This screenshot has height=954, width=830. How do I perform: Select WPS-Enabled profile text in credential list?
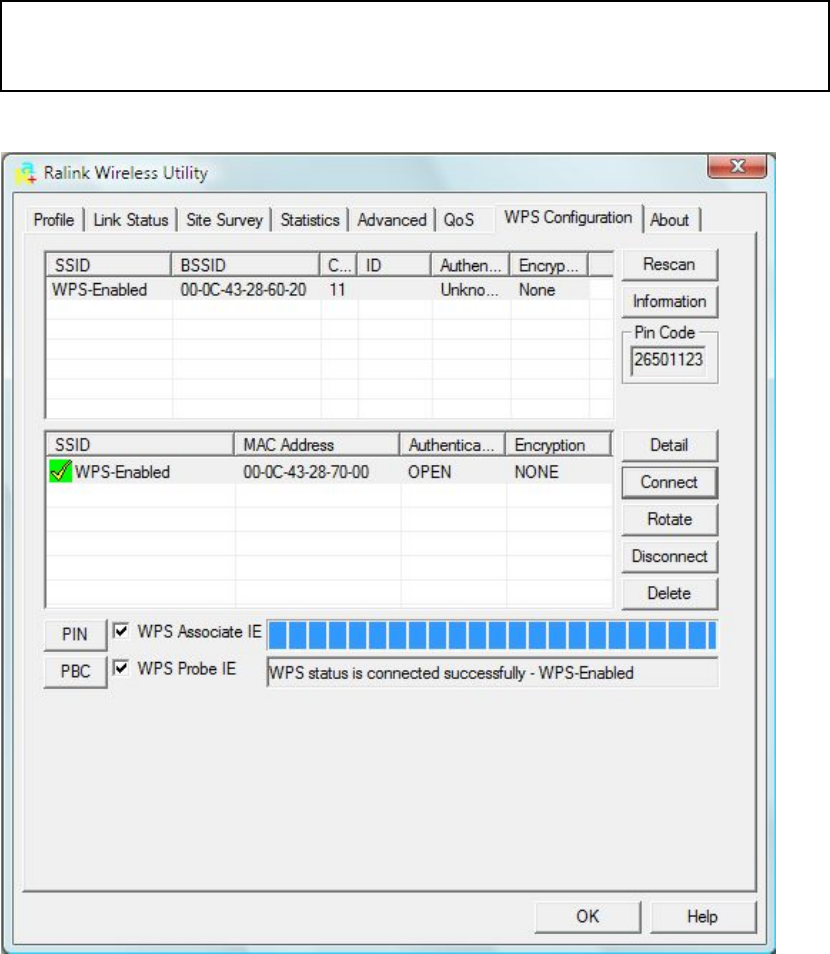[122, 472]
